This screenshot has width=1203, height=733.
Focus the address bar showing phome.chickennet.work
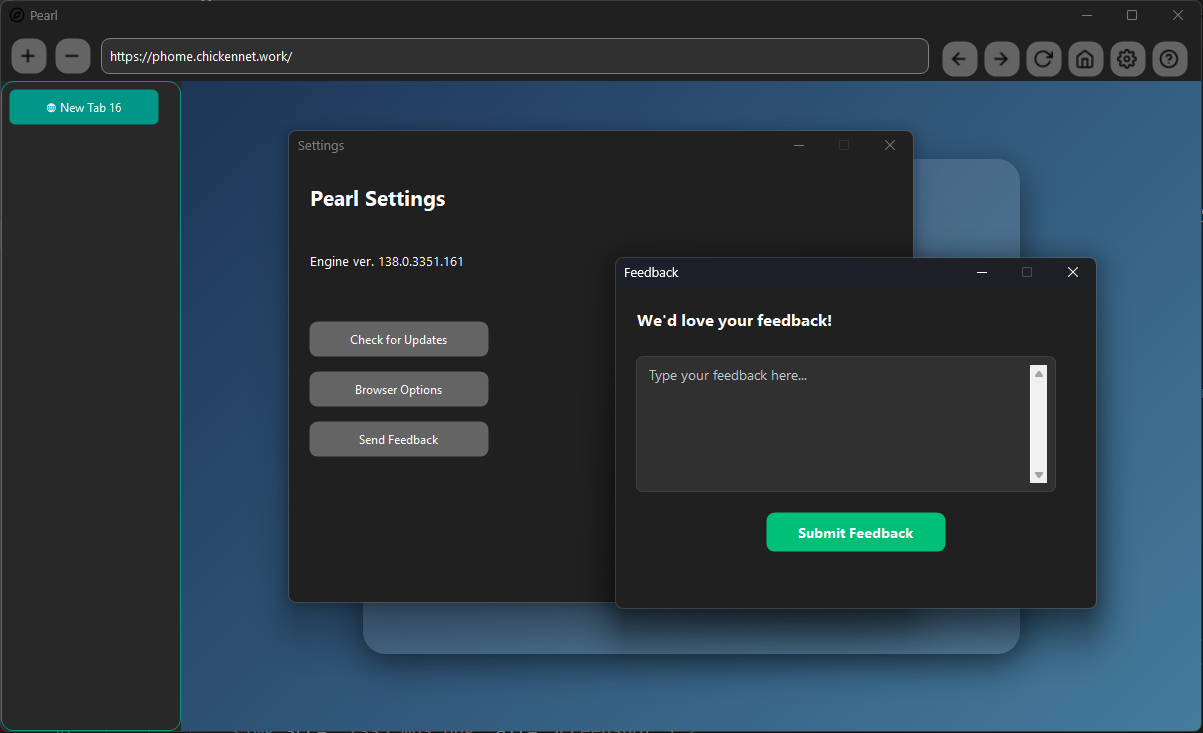[x=514, y=56]
